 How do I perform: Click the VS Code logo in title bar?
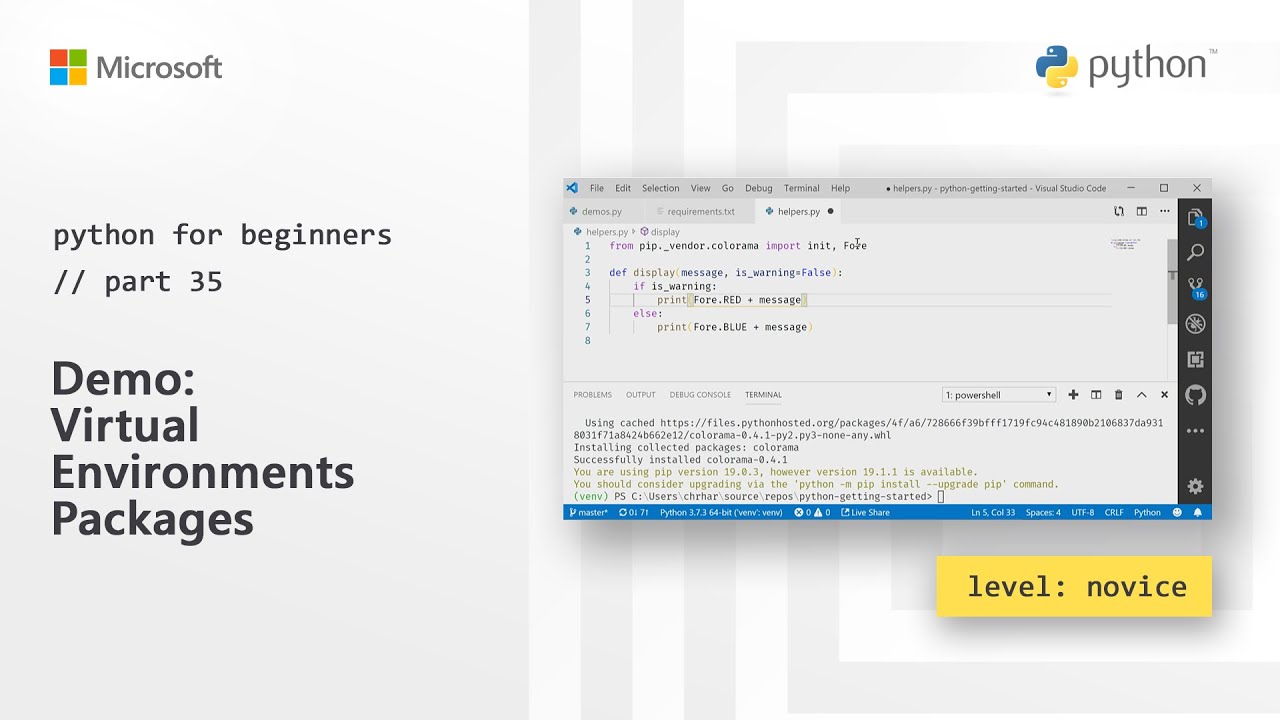(572, 188)
